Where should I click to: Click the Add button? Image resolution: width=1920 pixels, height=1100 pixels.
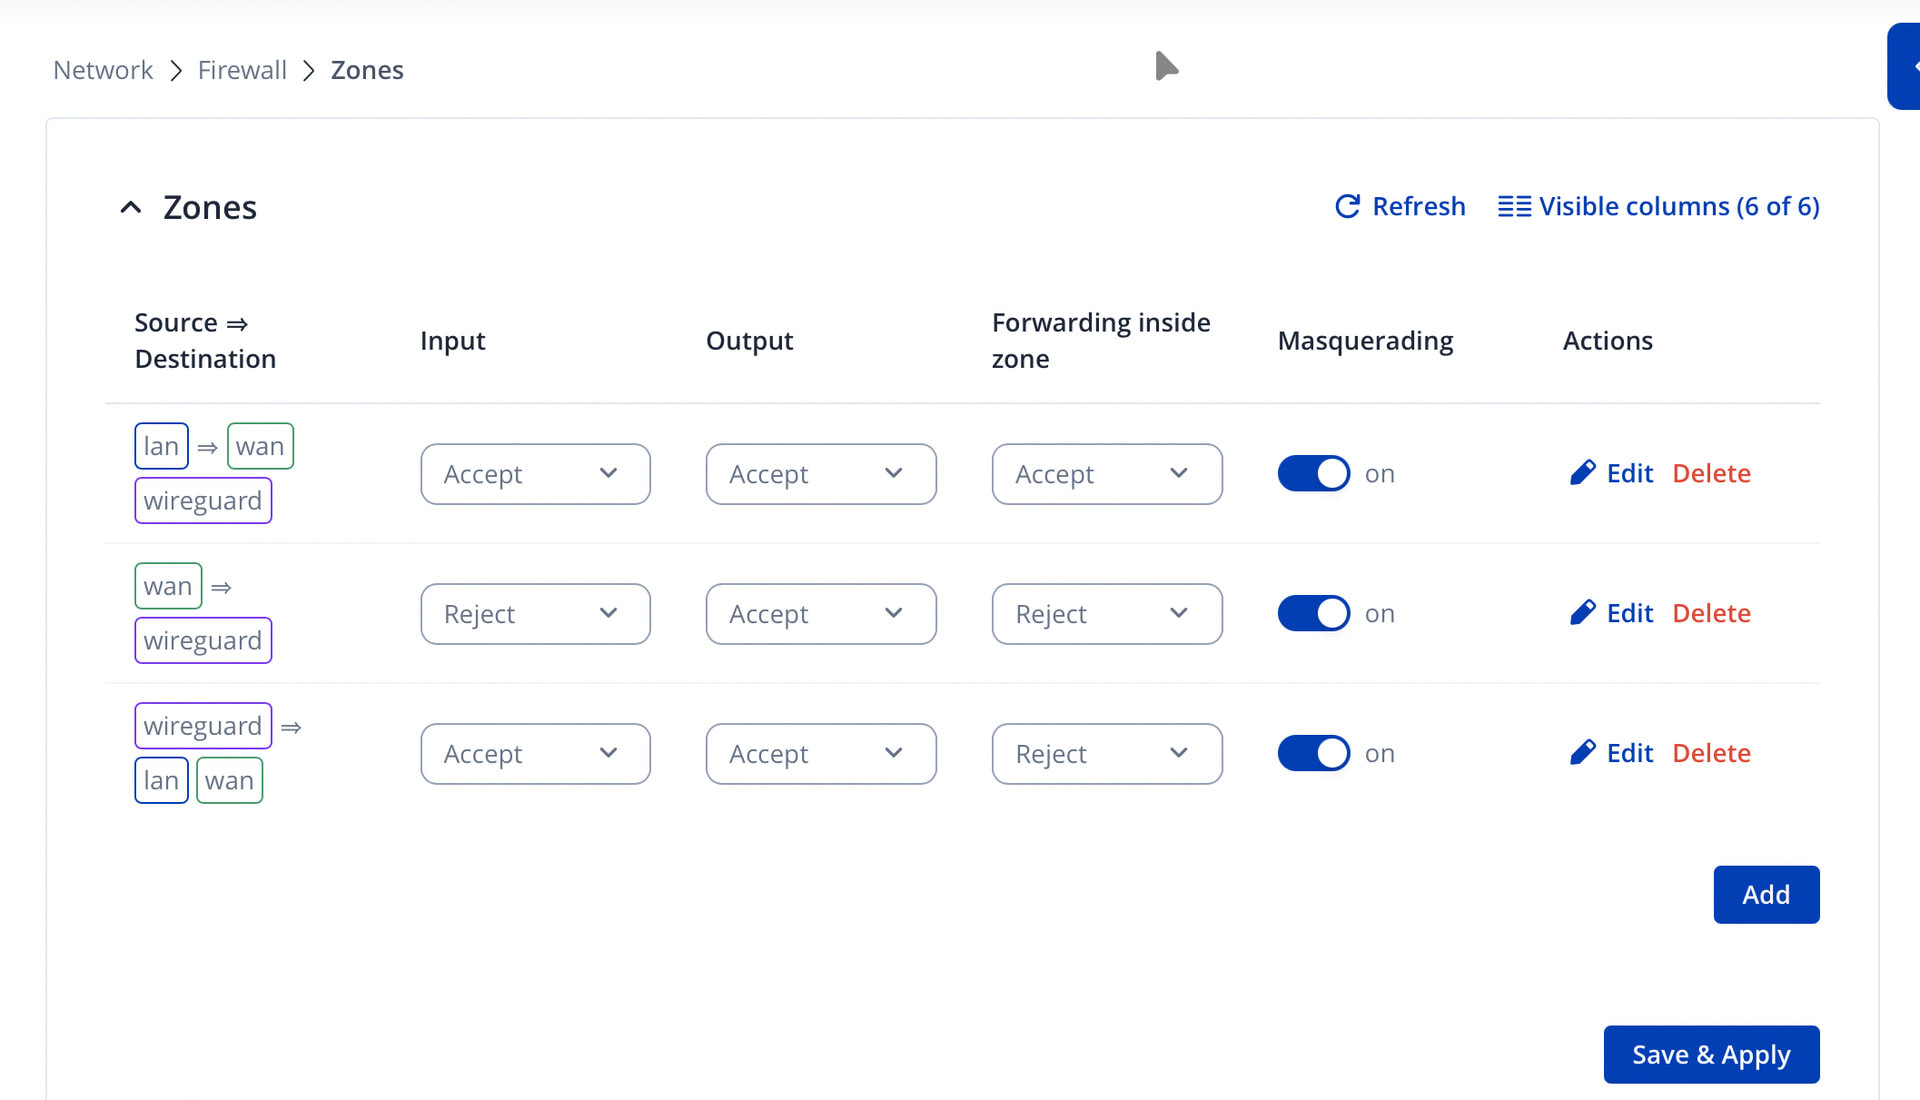[1765, 894]
